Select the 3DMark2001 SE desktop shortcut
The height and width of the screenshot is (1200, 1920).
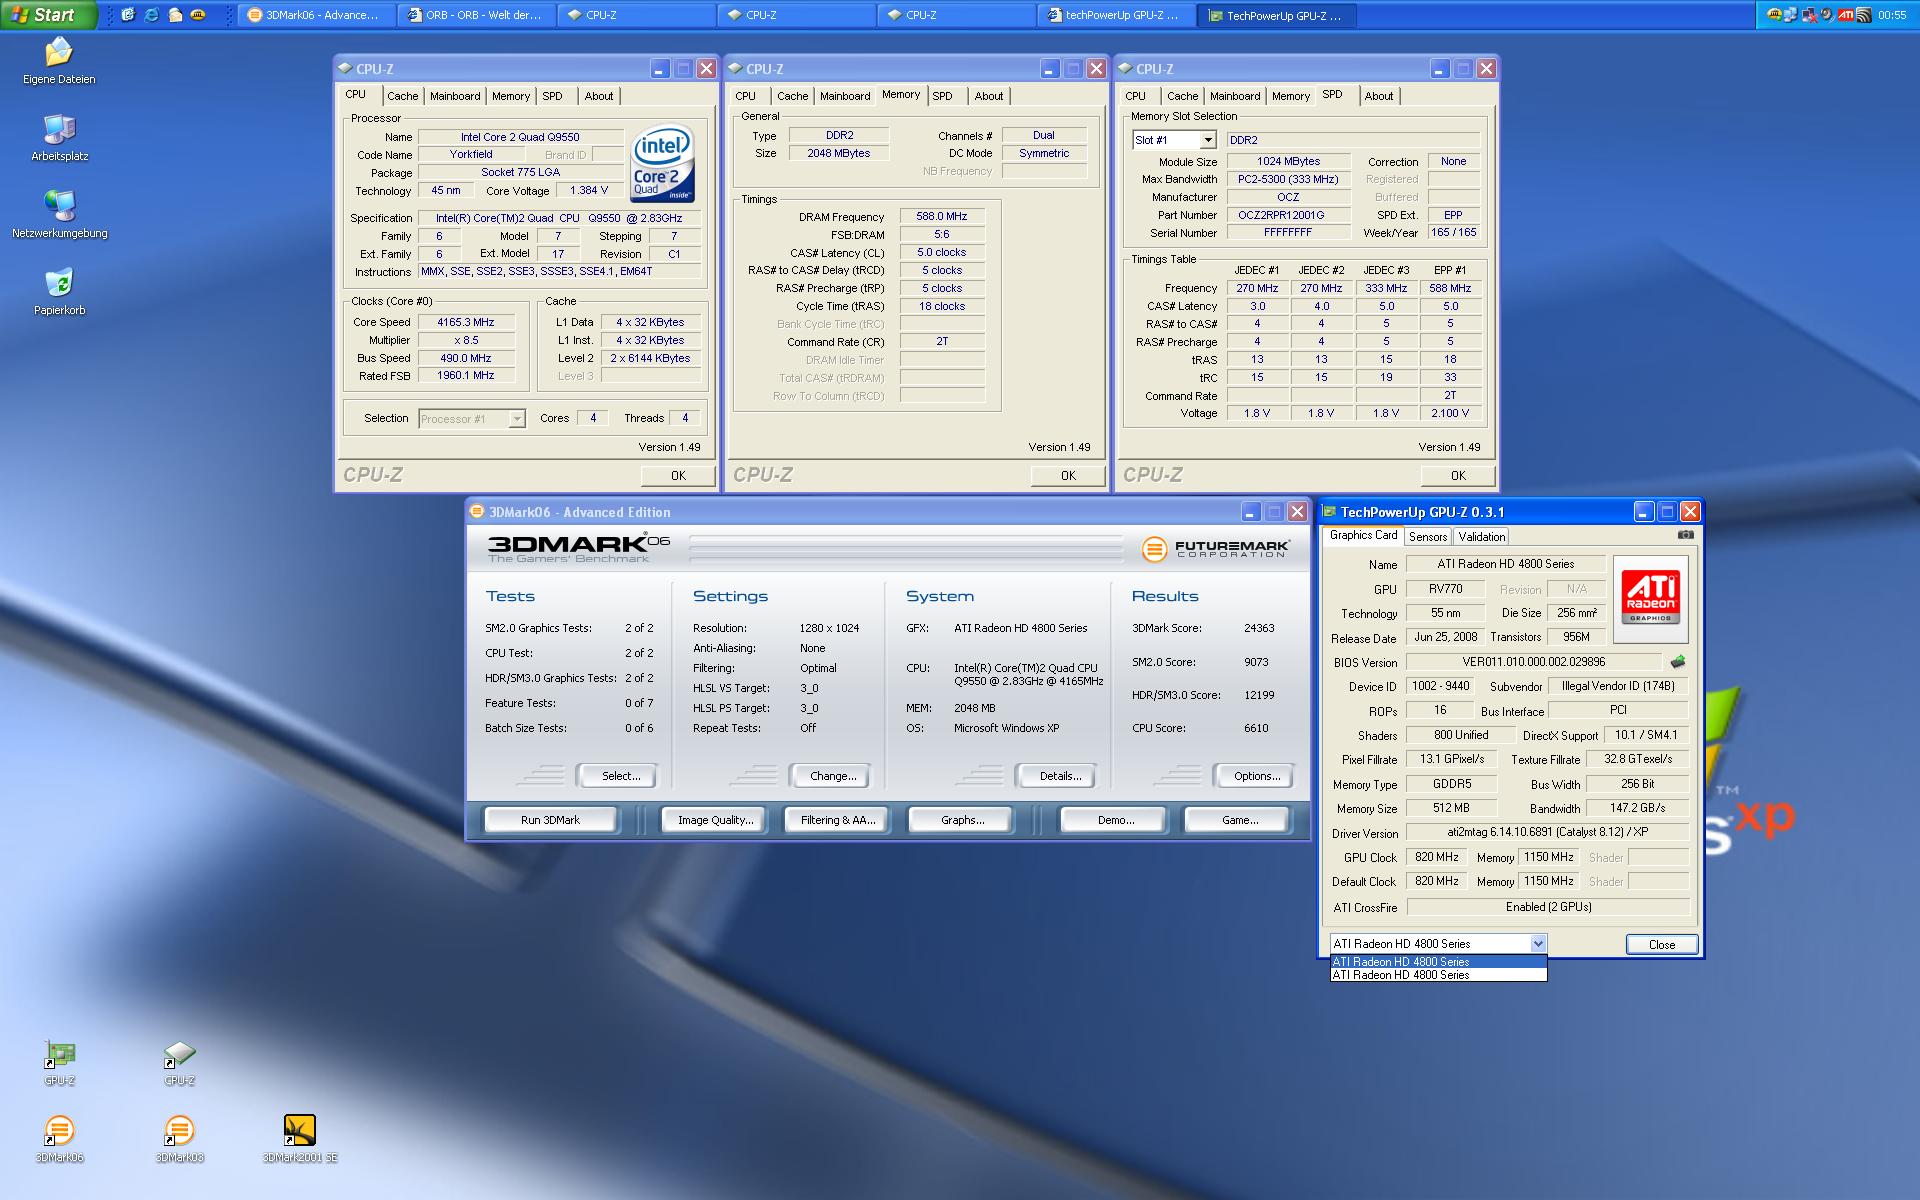coord(299,1139)
